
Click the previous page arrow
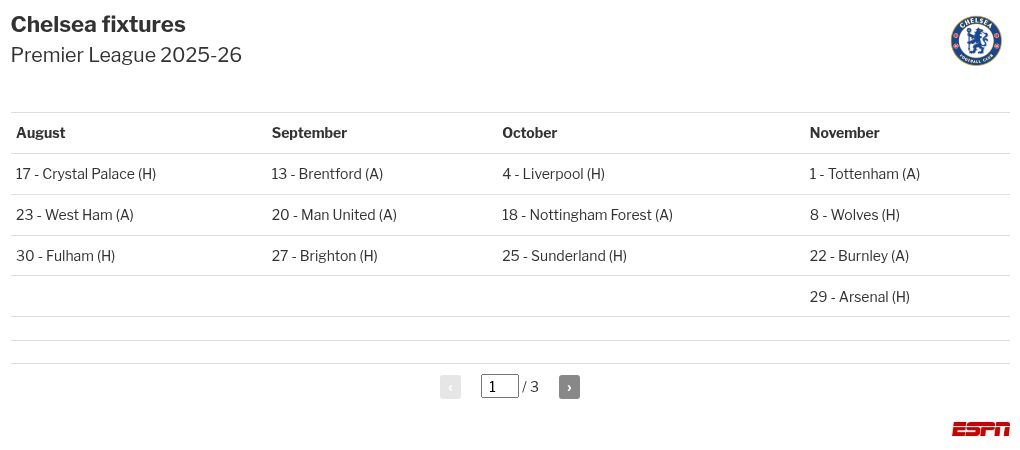click(x=450, y=387)
